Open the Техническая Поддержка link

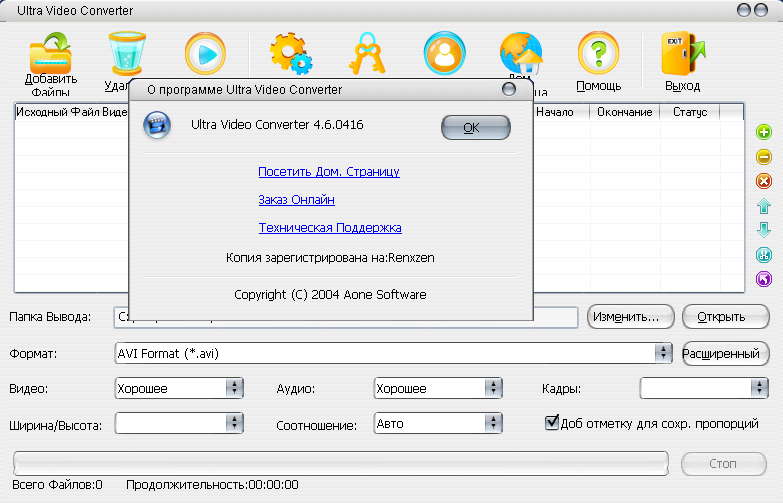pyautogui.click(x=330, y=228)
